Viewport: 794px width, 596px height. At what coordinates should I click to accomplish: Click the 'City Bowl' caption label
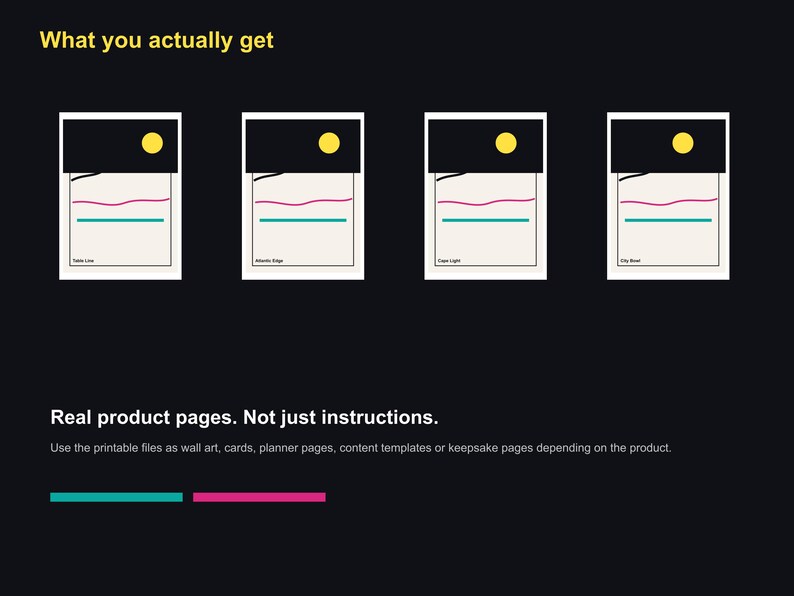(630, 261)
